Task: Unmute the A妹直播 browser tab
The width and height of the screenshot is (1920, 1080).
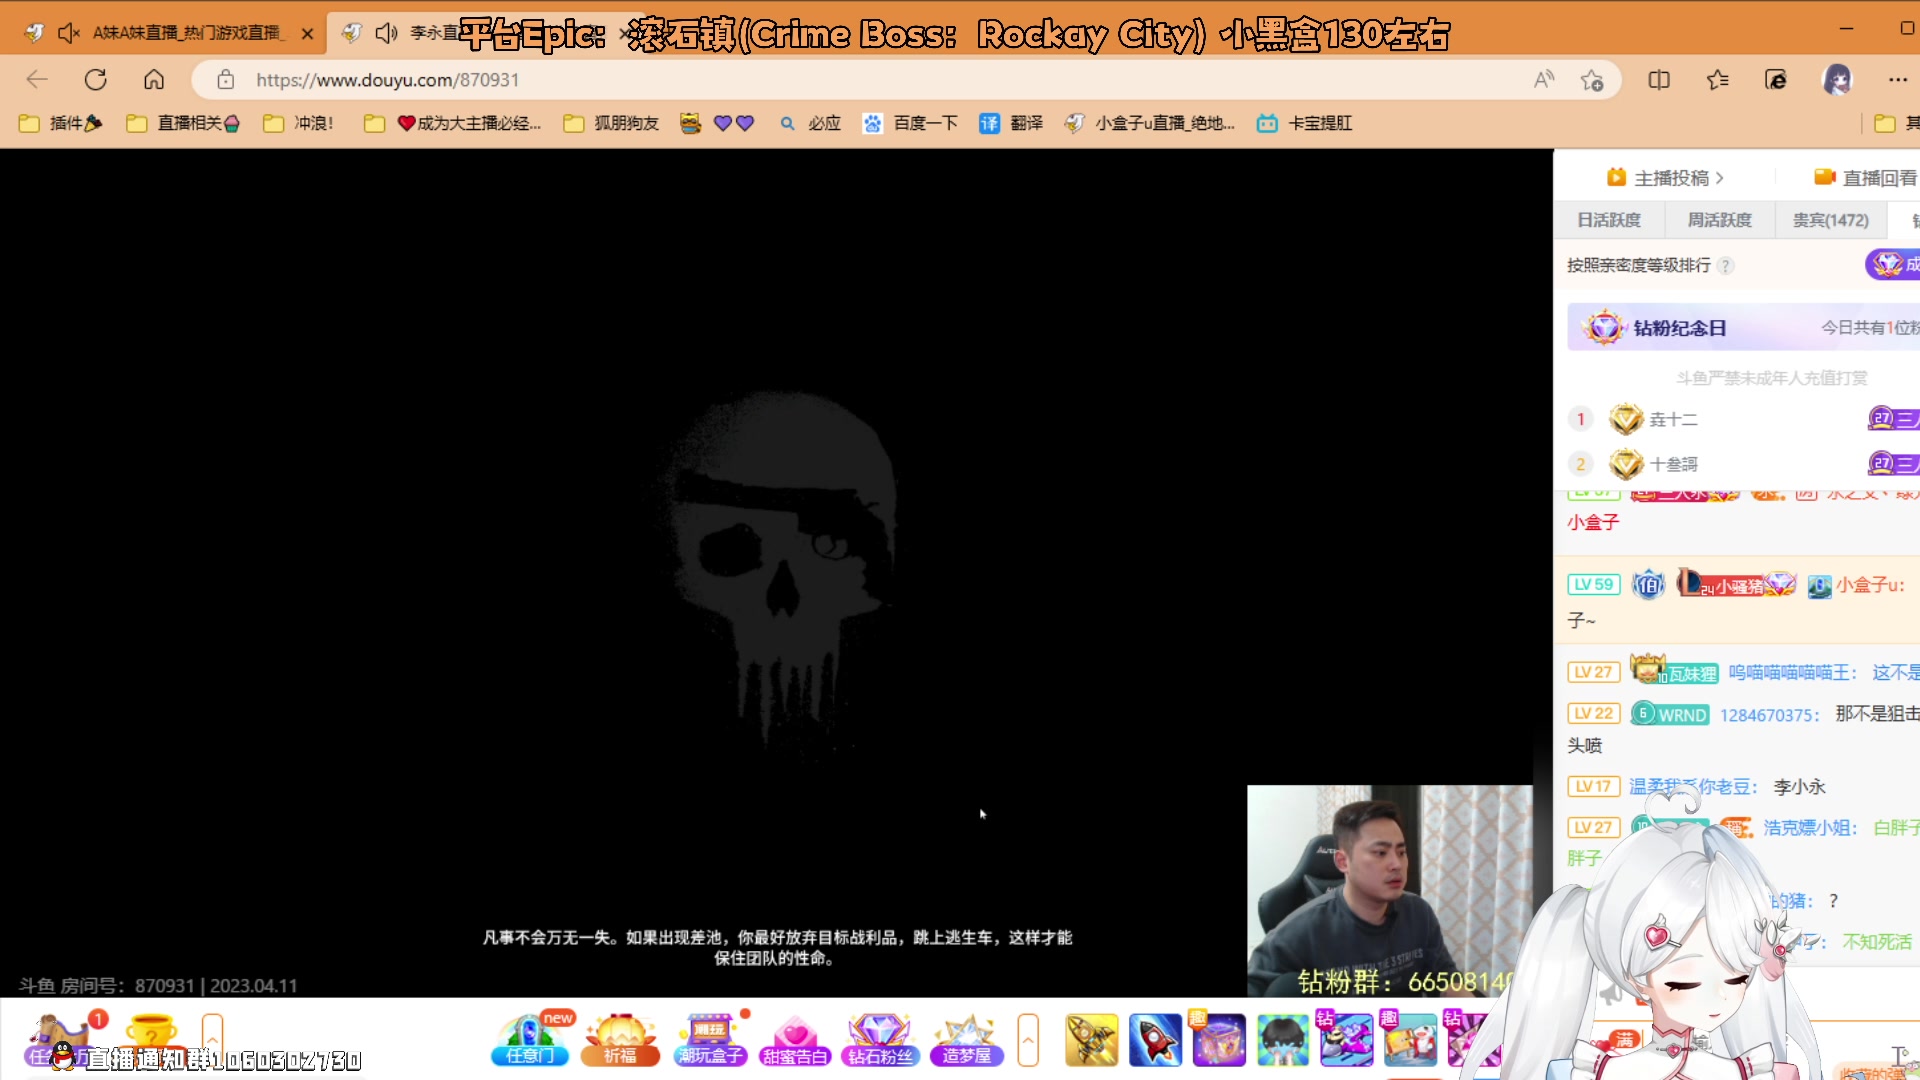Action: [69, 33]
